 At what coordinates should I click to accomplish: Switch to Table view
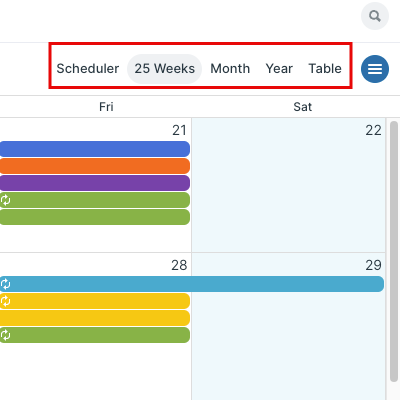pos(325,69)
